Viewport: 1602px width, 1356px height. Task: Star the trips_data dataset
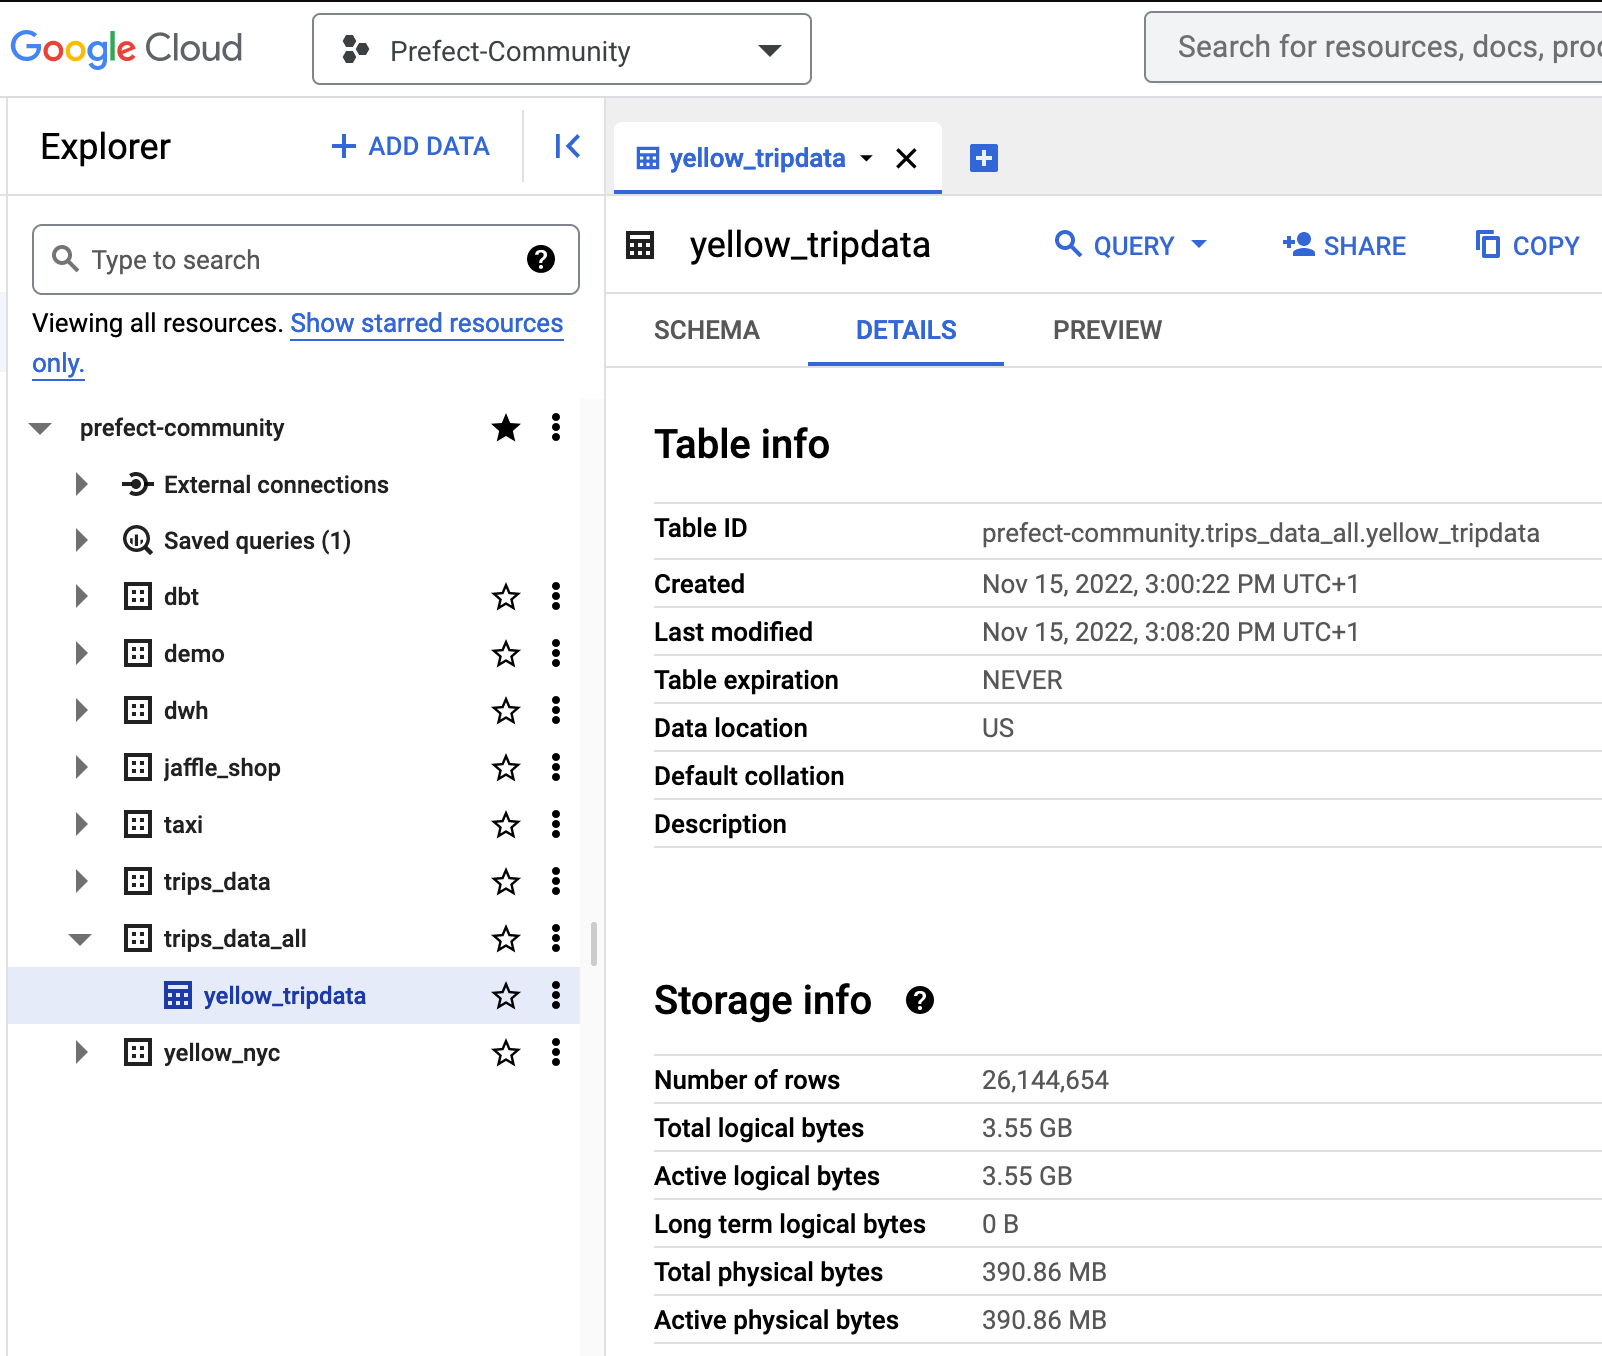pos(506,882)
